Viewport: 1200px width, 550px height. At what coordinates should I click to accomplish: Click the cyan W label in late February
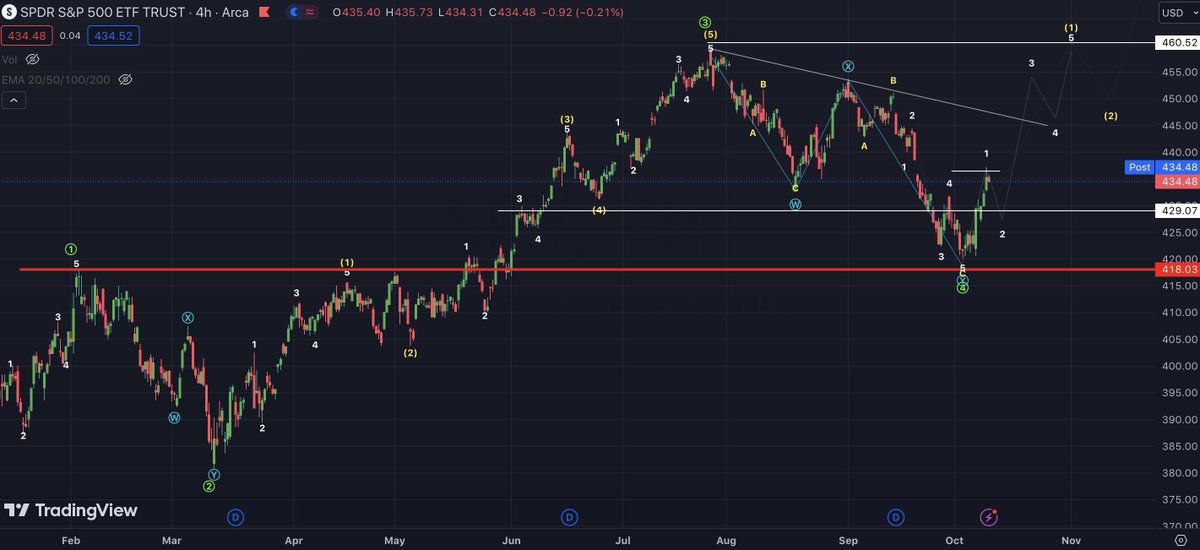tap(174, 417)
